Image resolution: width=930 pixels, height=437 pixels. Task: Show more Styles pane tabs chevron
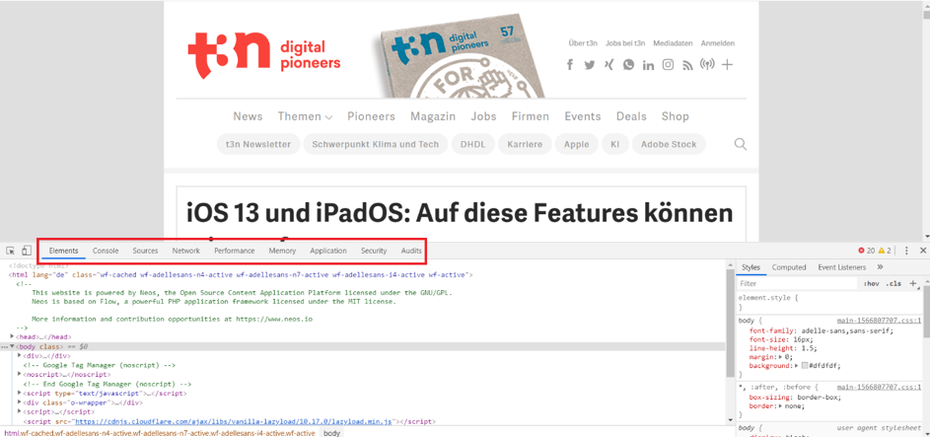point(880,267)
